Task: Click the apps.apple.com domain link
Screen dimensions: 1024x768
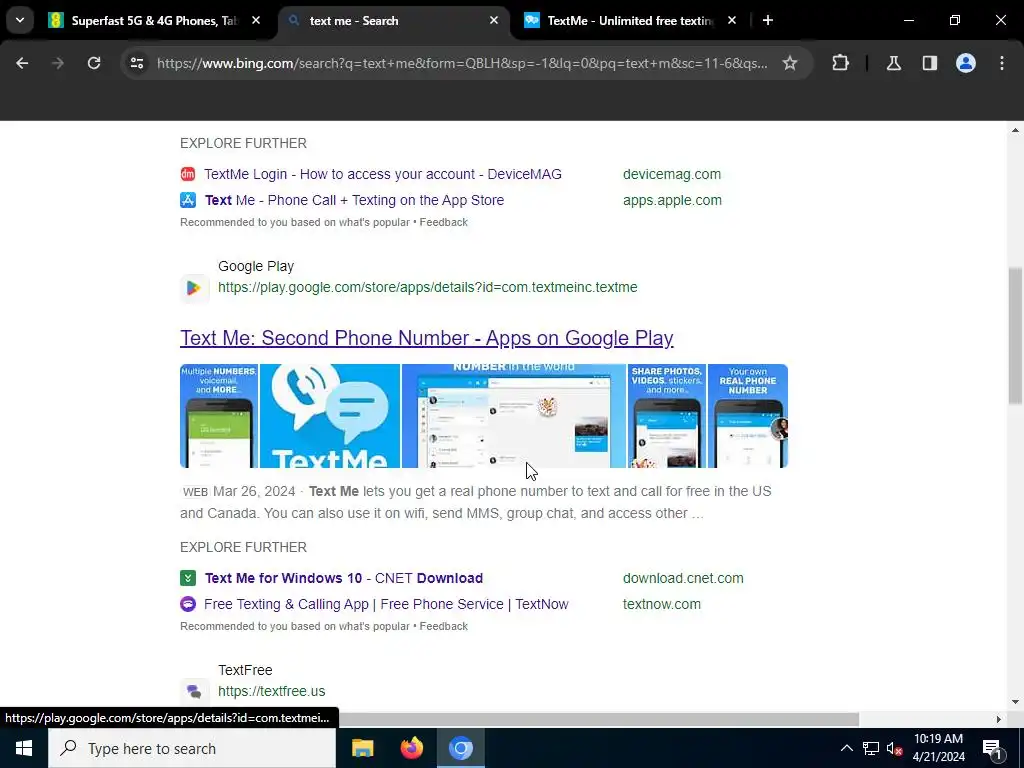Action: [672, 200]
